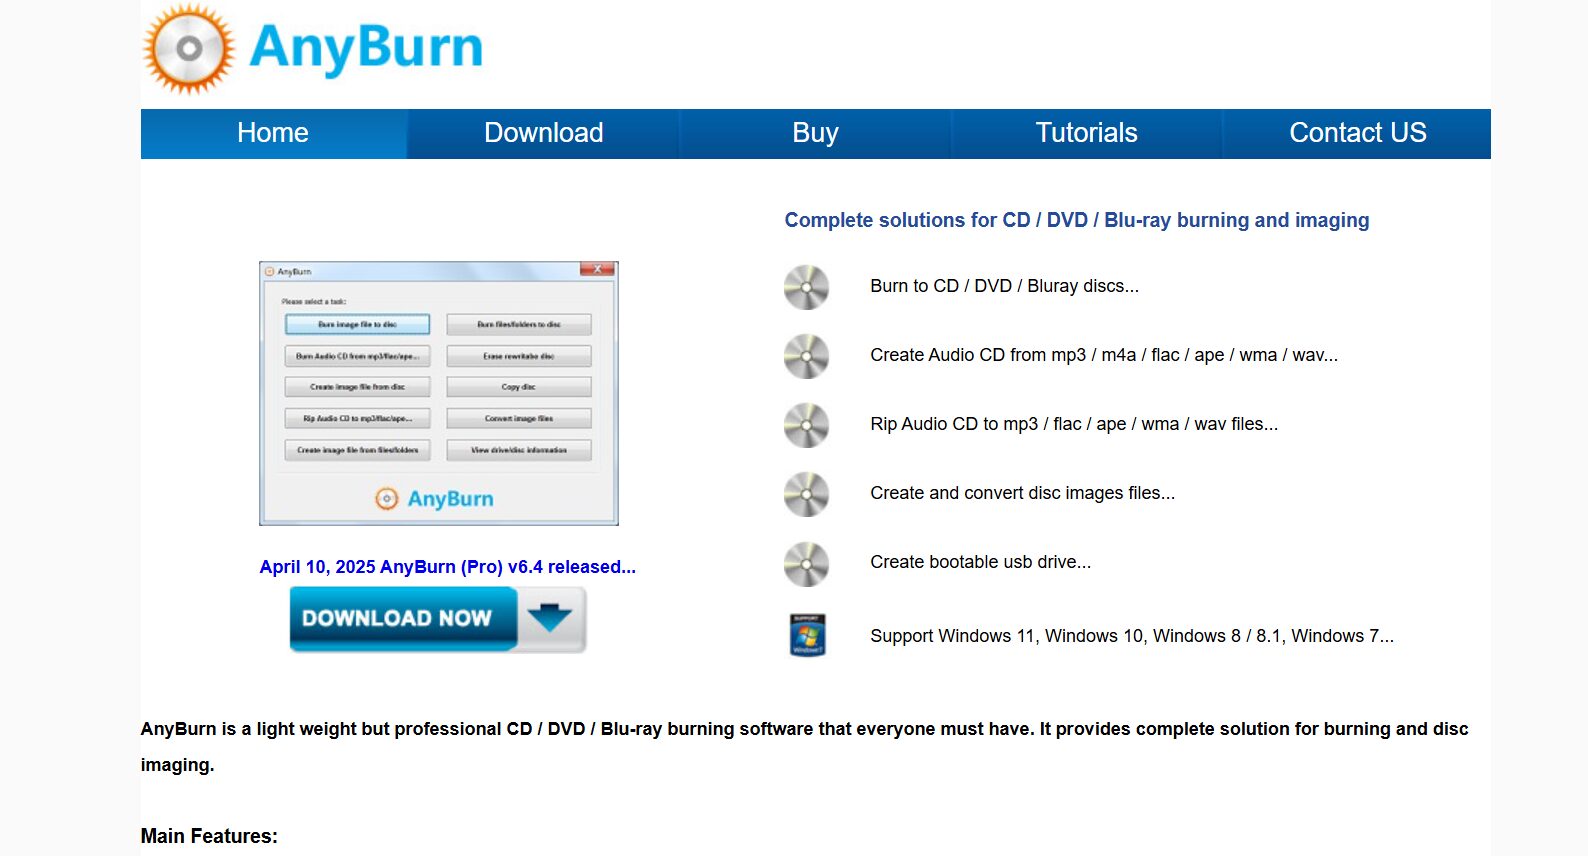Click disc icon beside Create and convert images
This screenshot has height=856, width=1588.
coord(806,494)
